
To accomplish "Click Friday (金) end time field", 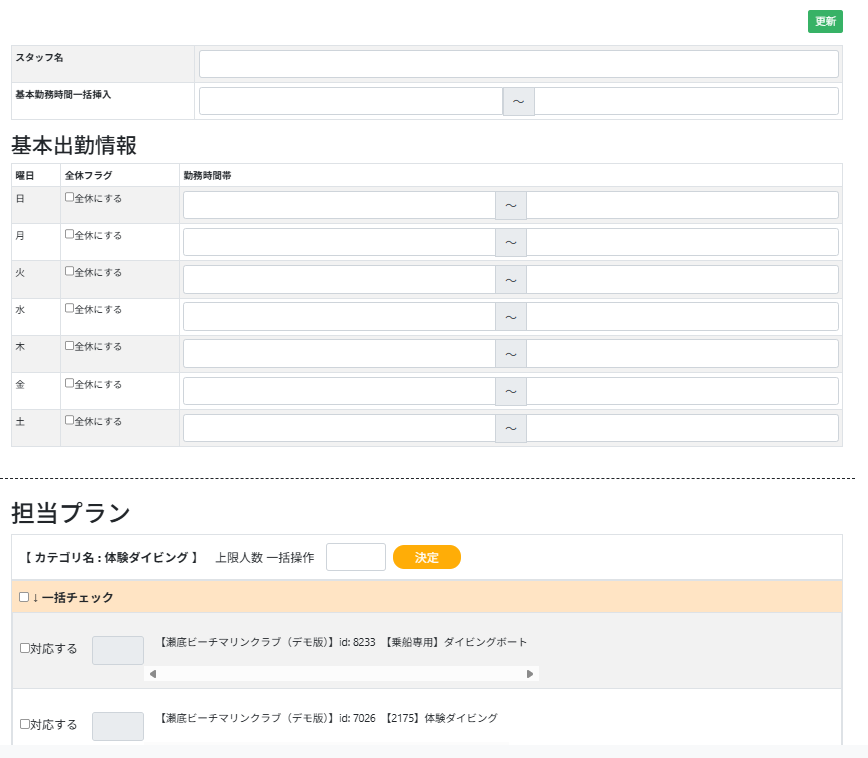I will [x=682, y=391].
